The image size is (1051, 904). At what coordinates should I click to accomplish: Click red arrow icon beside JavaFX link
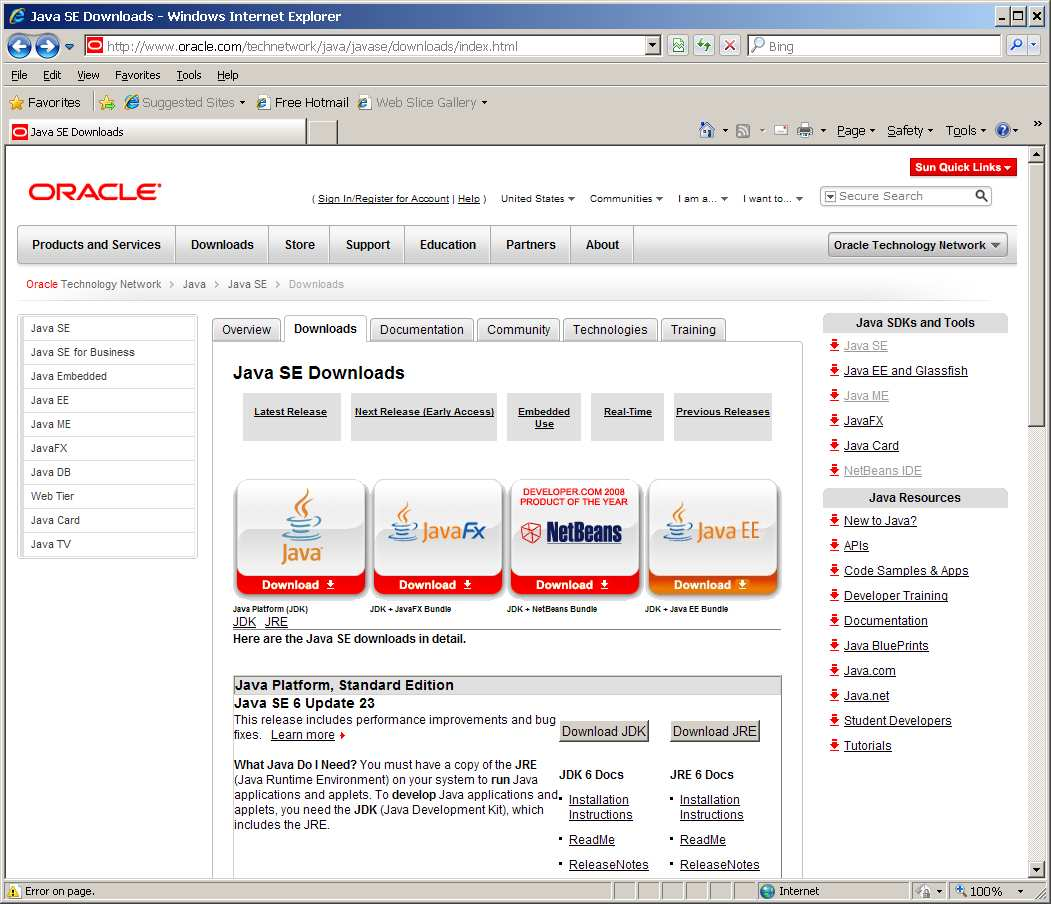point(834,420)
